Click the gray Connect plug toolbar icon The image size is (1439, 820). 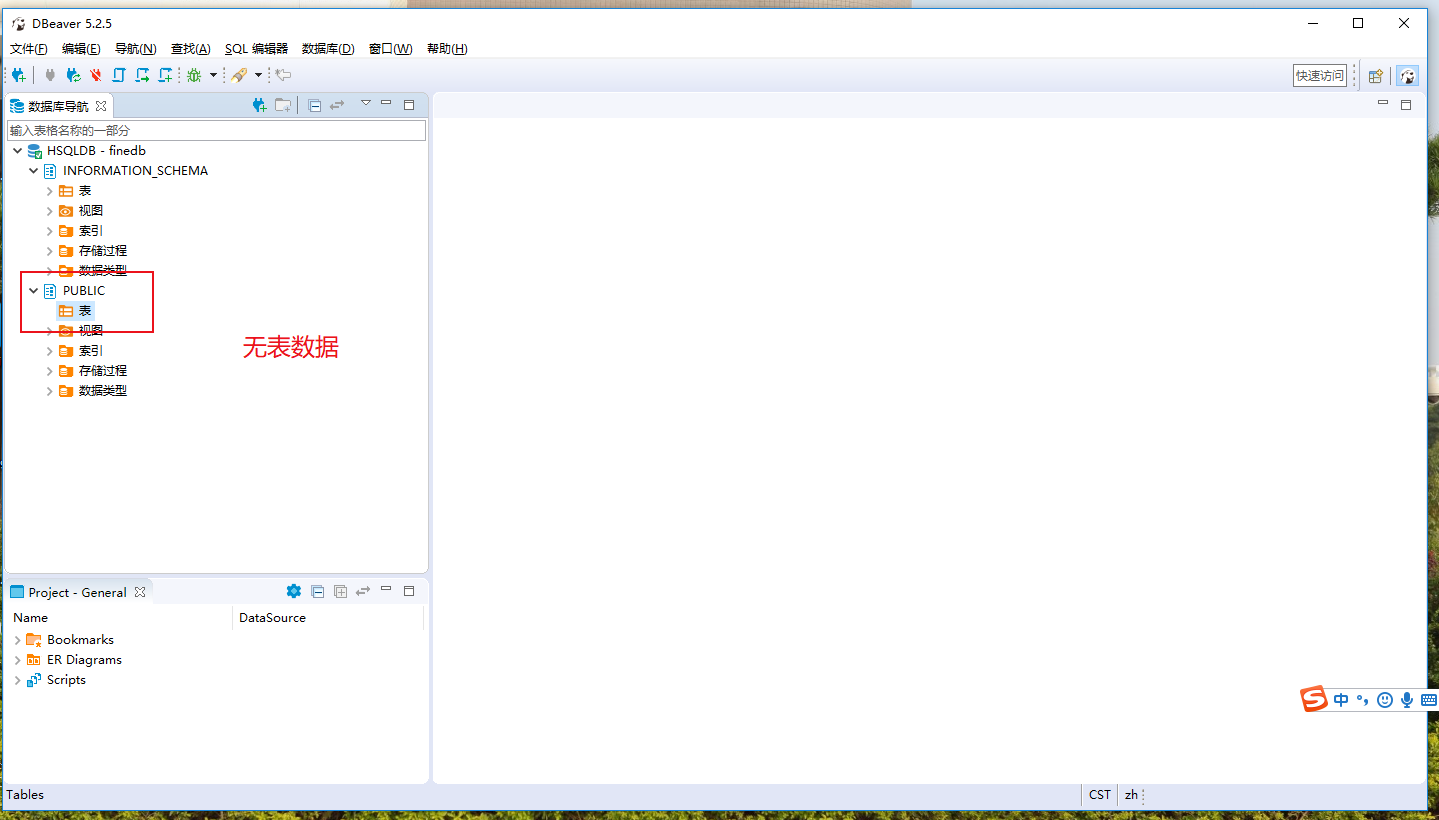pyautogui.click(x=50, y=75)
